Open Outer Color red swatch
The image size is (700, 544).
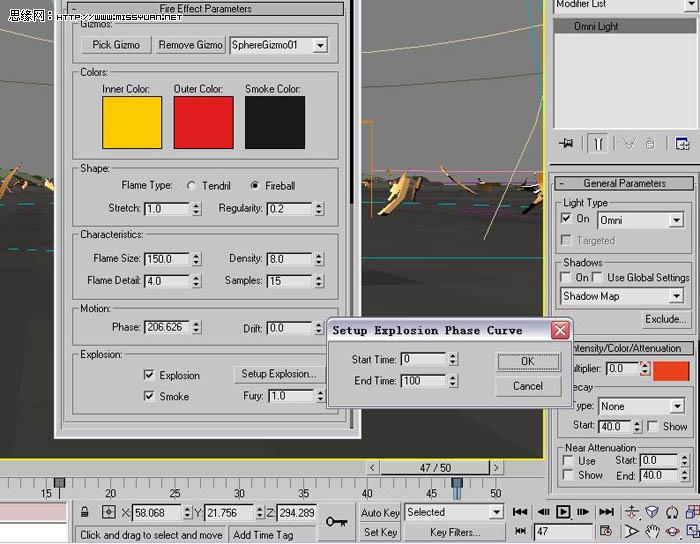[204, 122]
